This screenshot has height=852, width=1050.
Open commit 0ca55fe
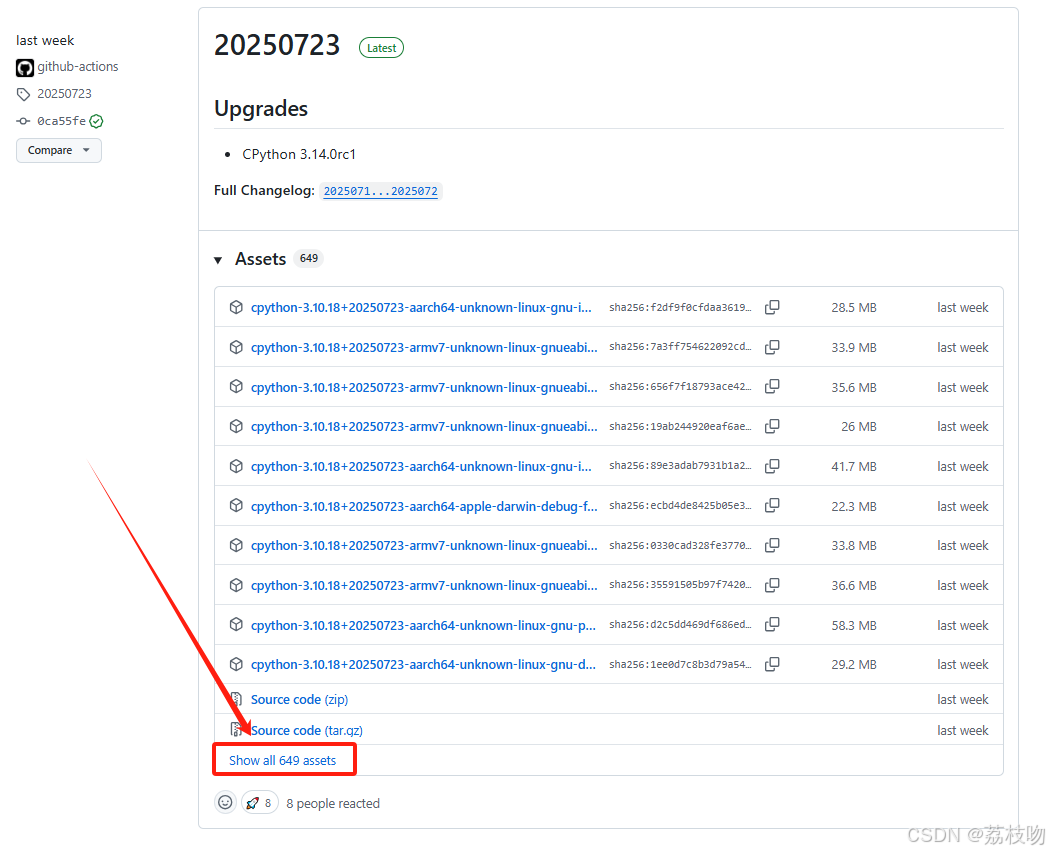pyautogui.click(x=62, y=121)
